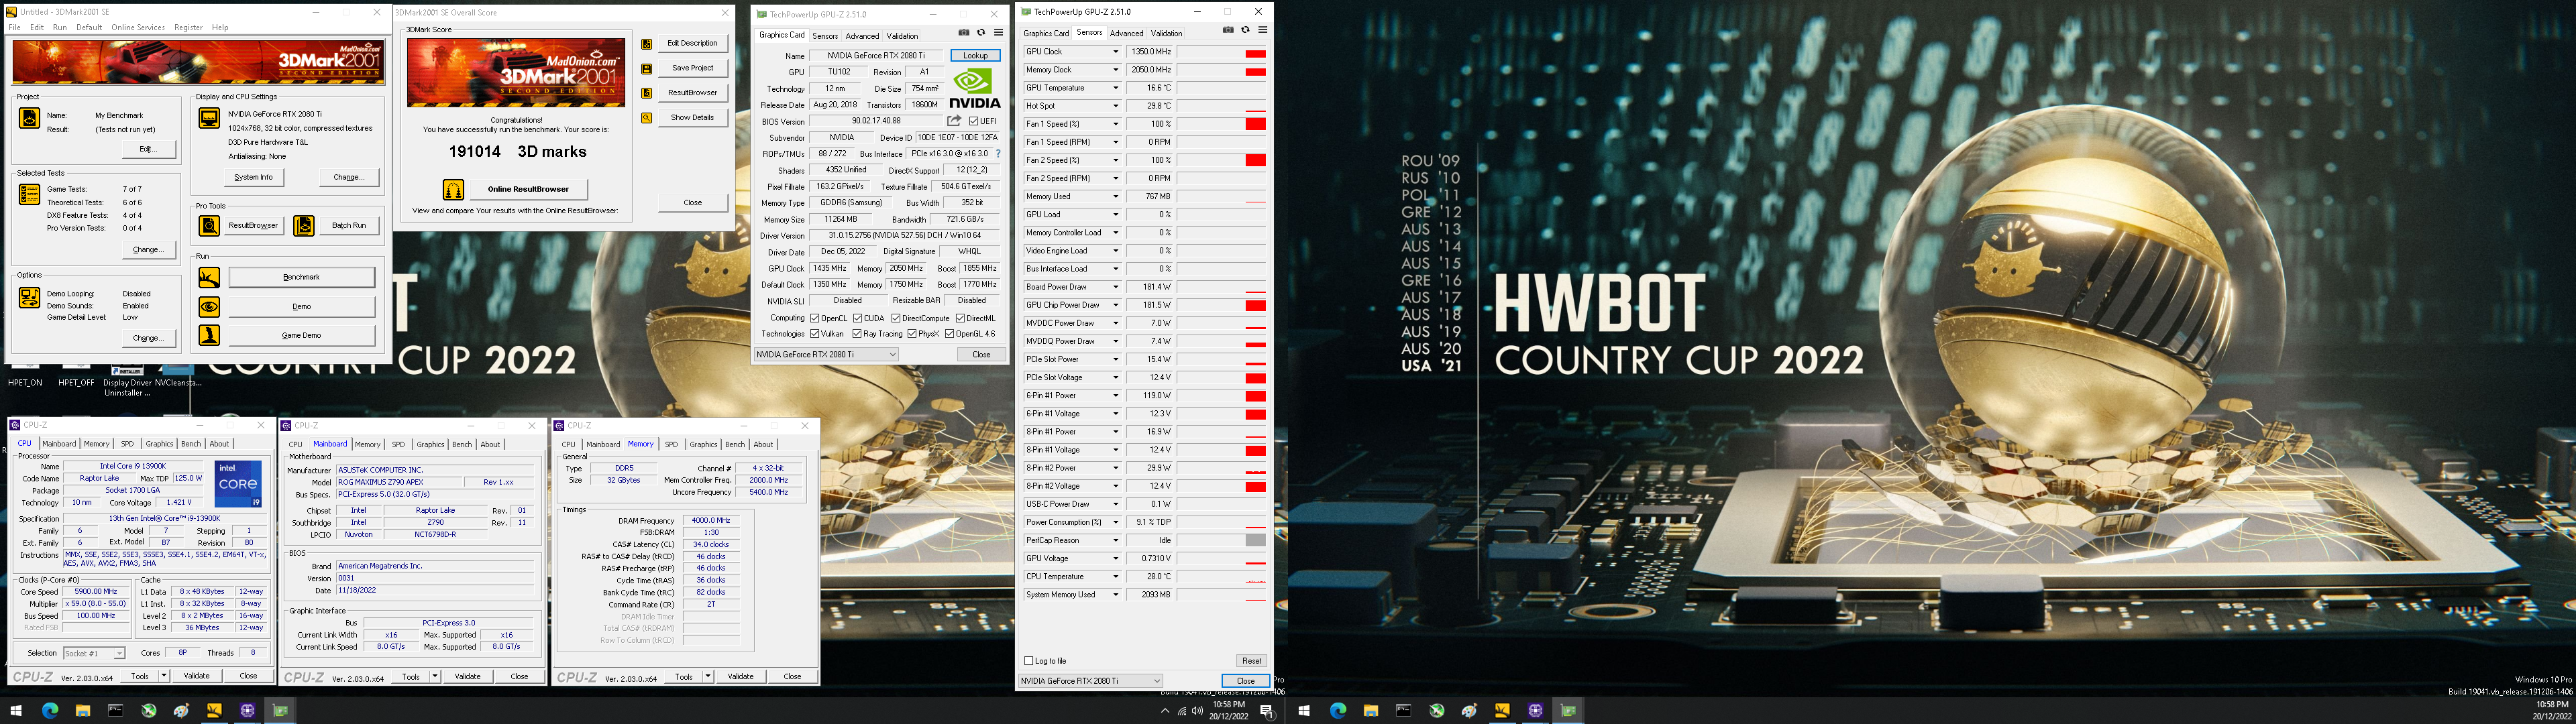Click the icon left of Online ResultBrowser

point(453,189)
